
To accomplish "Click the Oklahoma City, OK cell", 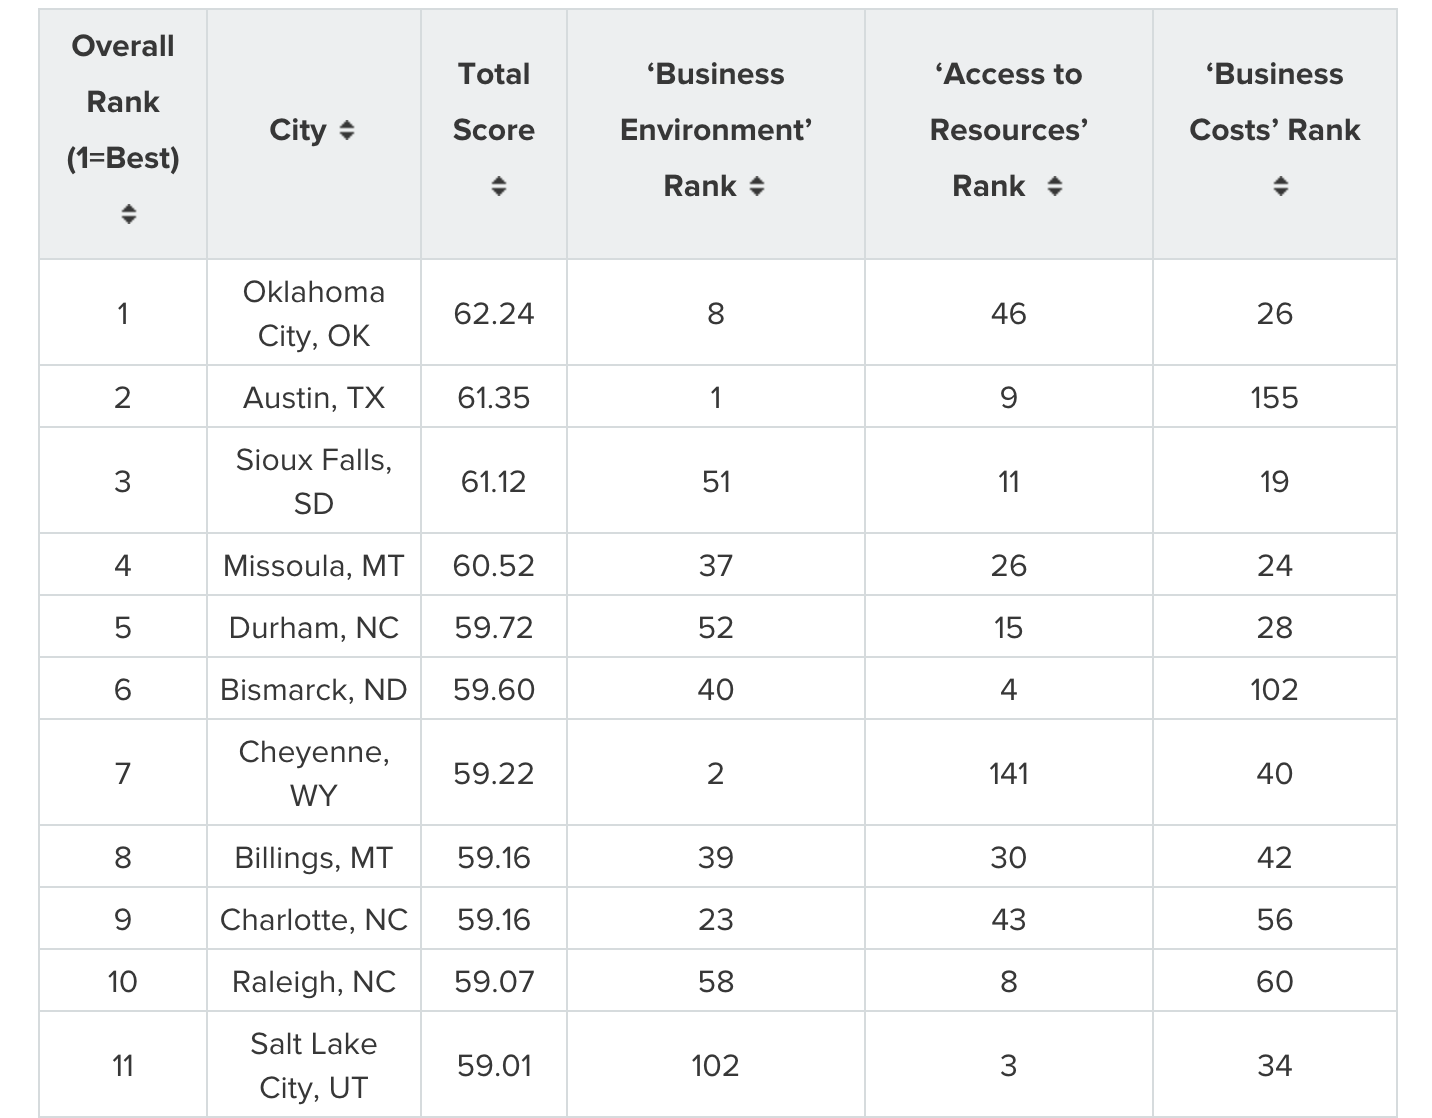I will [314, 313].
